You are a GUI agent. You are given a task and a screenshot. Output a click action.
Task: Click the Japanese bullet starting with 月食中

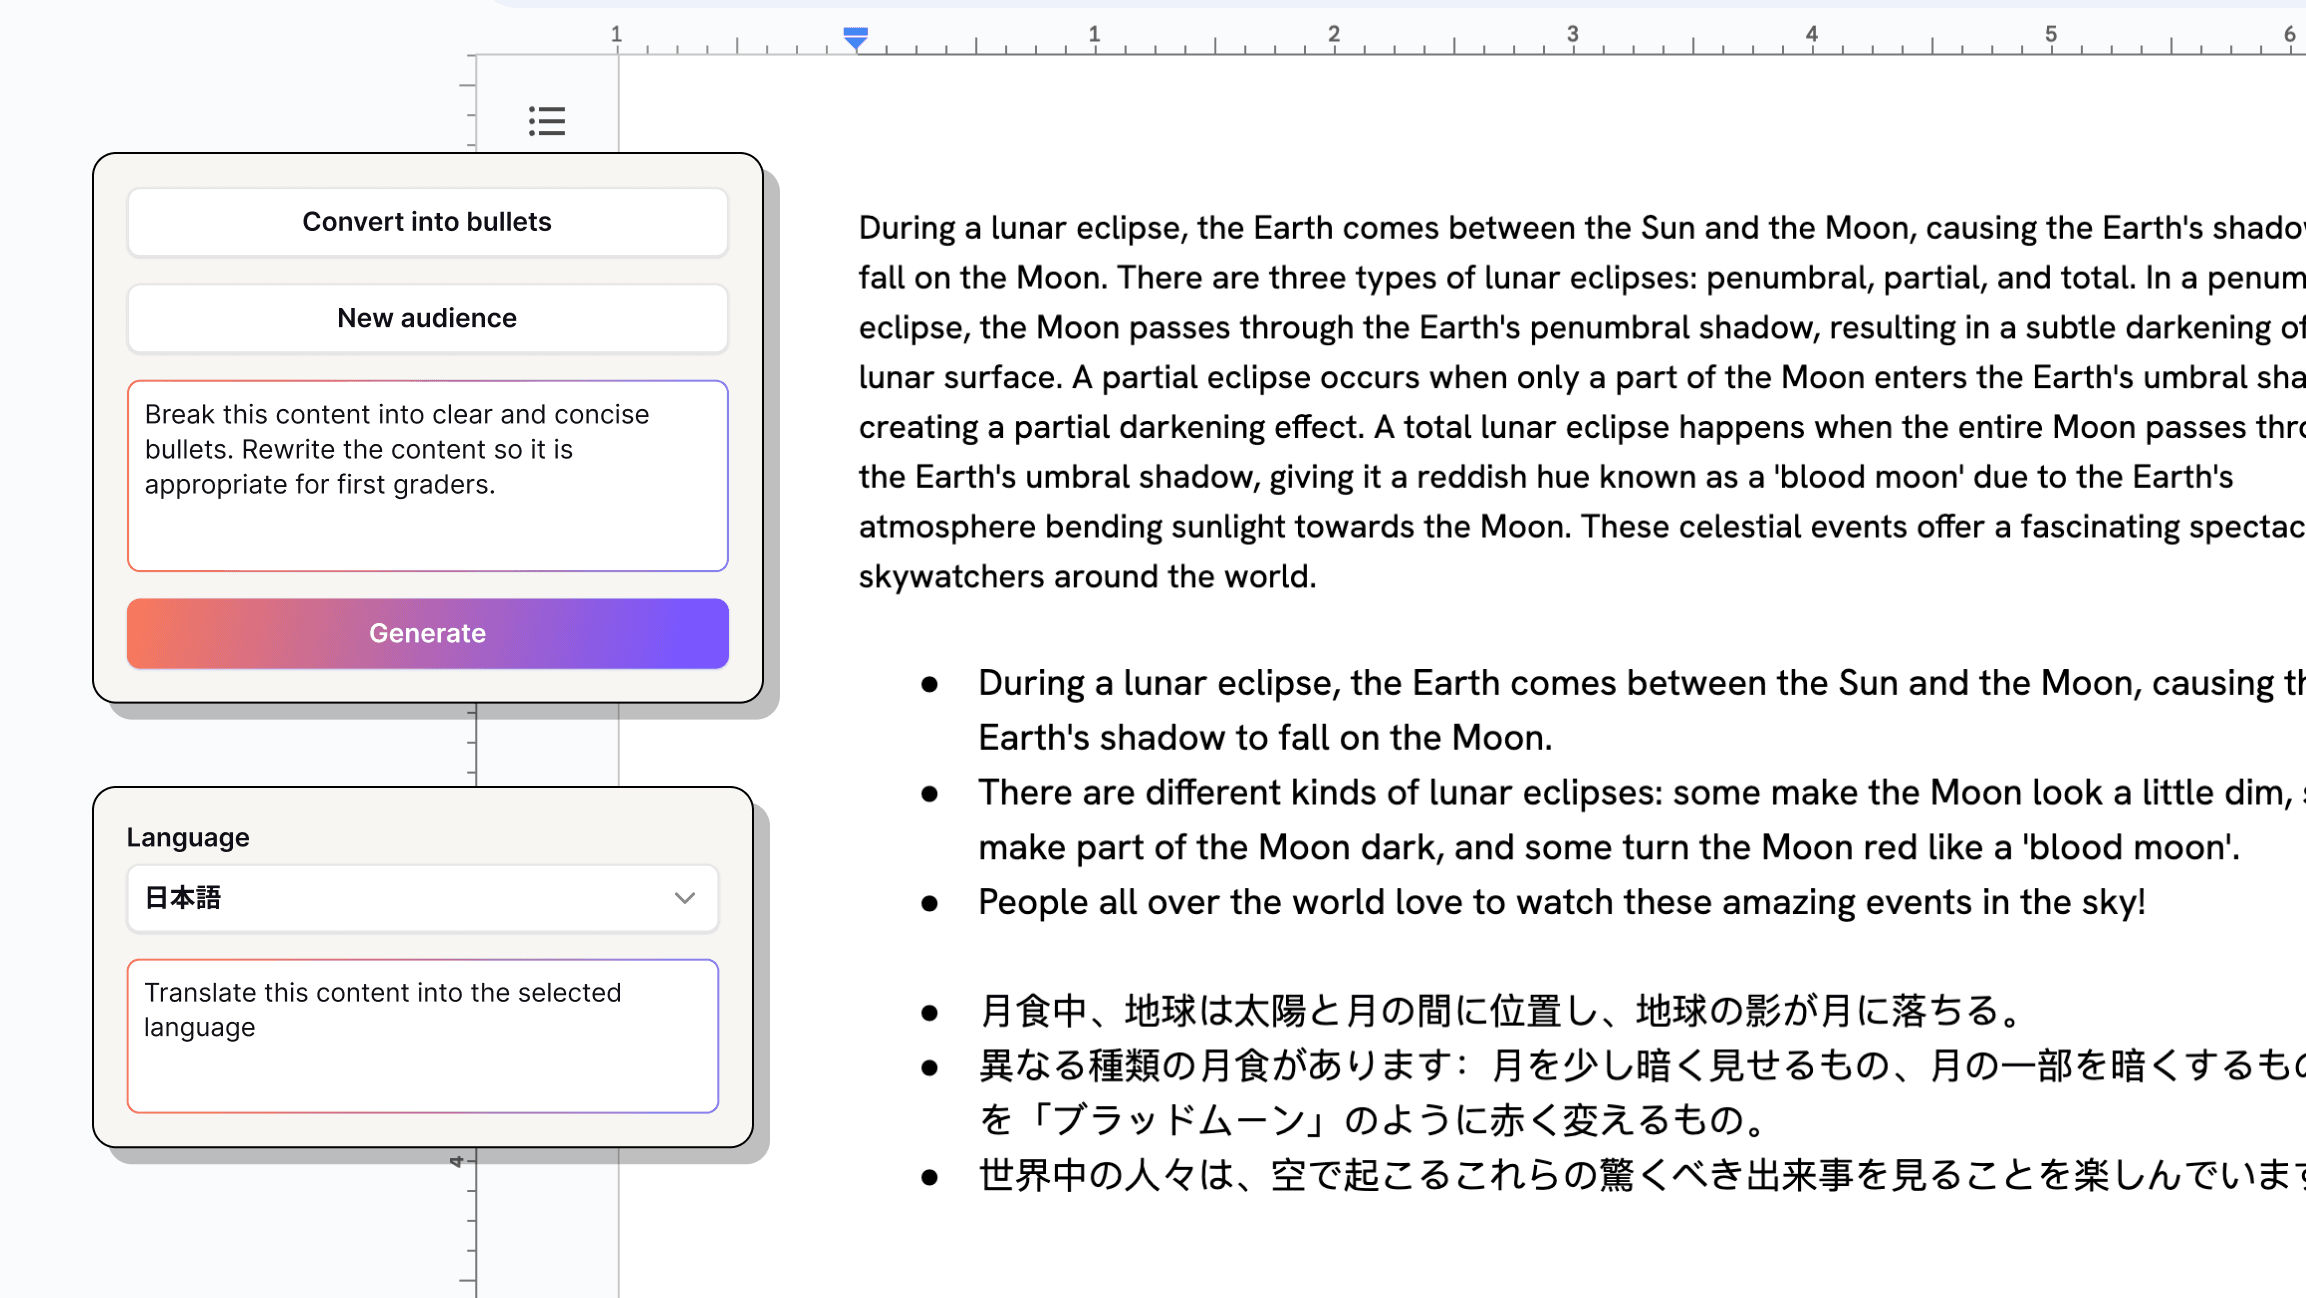tap(1500, 1011)
